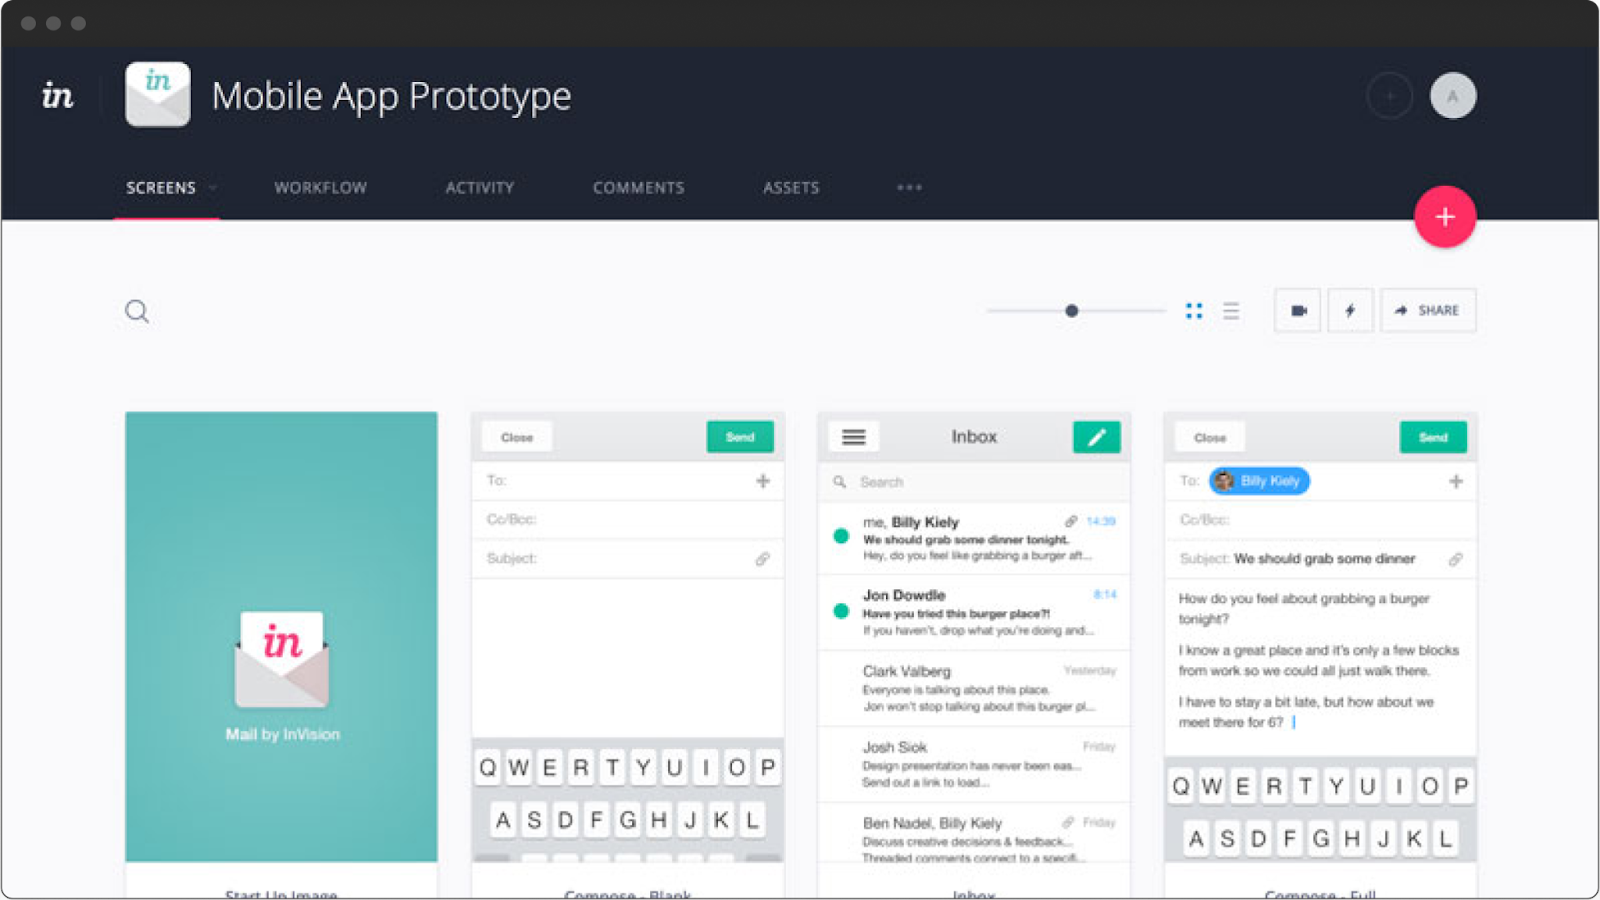Click the Send button in Compose Blank screen
Image resolution: width=1600 pixels, height=900 pixels.
(740, 437)
